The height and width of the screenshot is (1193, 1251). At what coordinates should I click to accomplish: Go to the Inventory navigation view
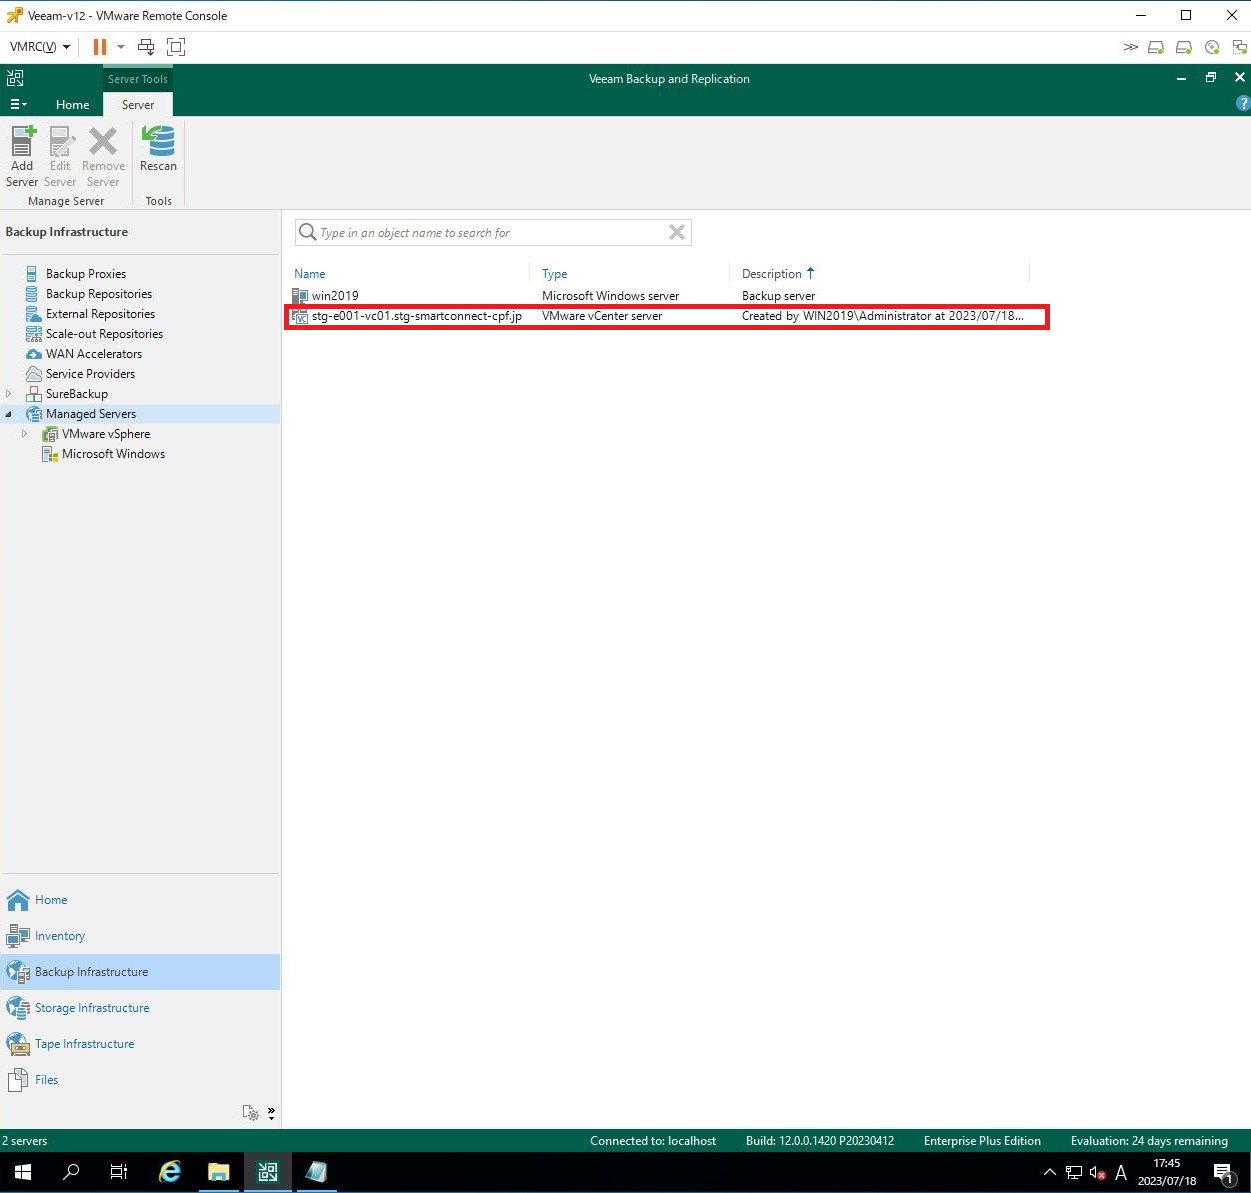pyautogui.click(x=140, y=936)
